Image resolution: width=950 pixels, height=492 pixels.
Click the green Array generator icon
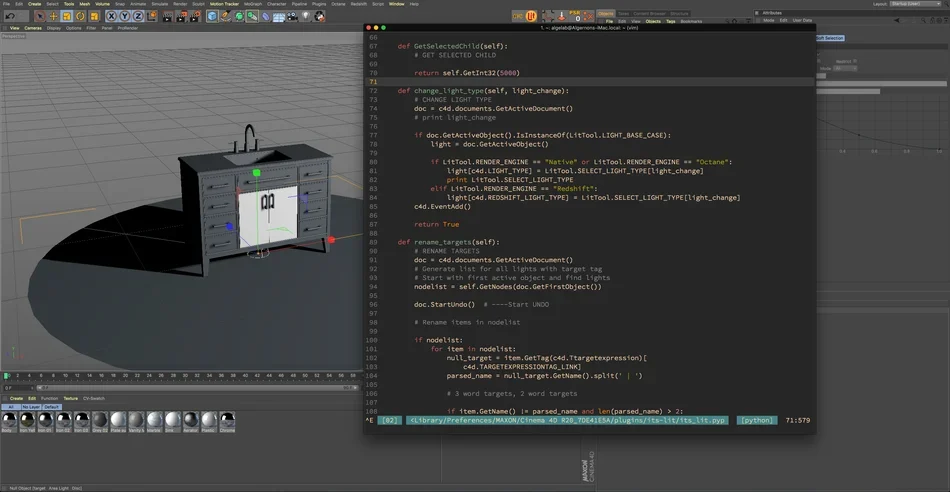[x=252, y=16]
